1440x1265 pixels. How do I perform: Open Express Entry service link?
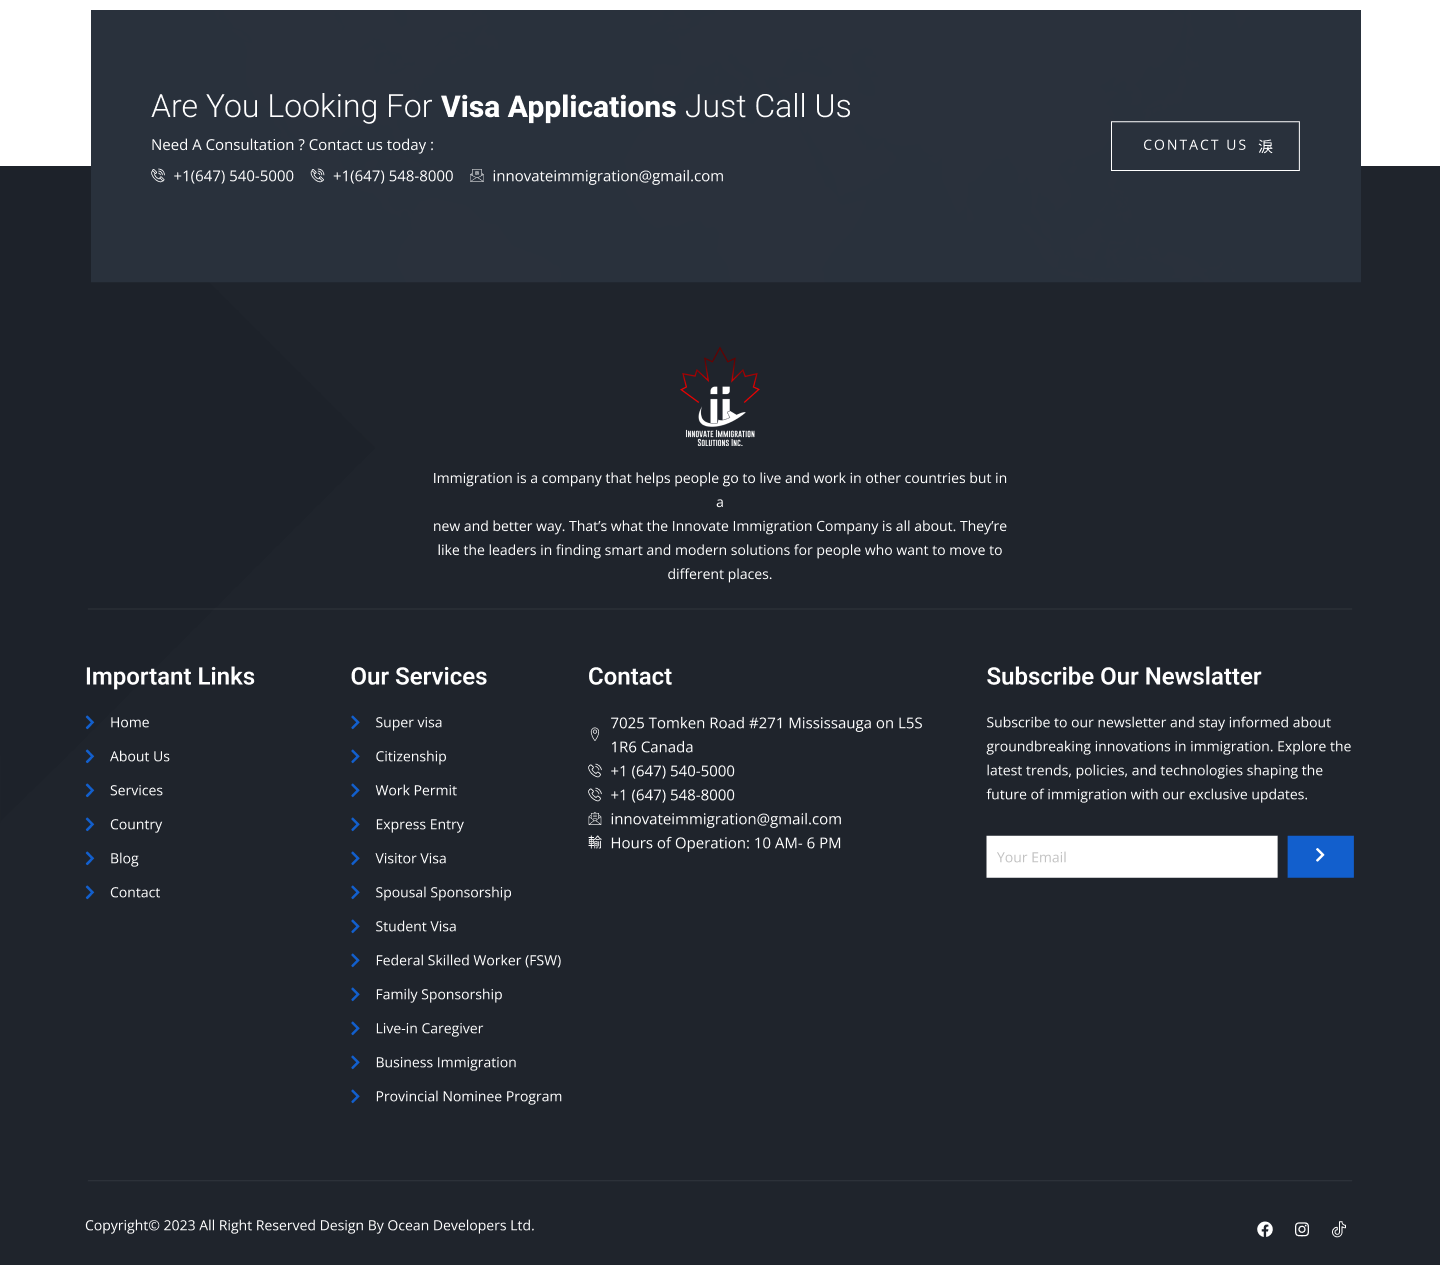(x=420, y=824)
